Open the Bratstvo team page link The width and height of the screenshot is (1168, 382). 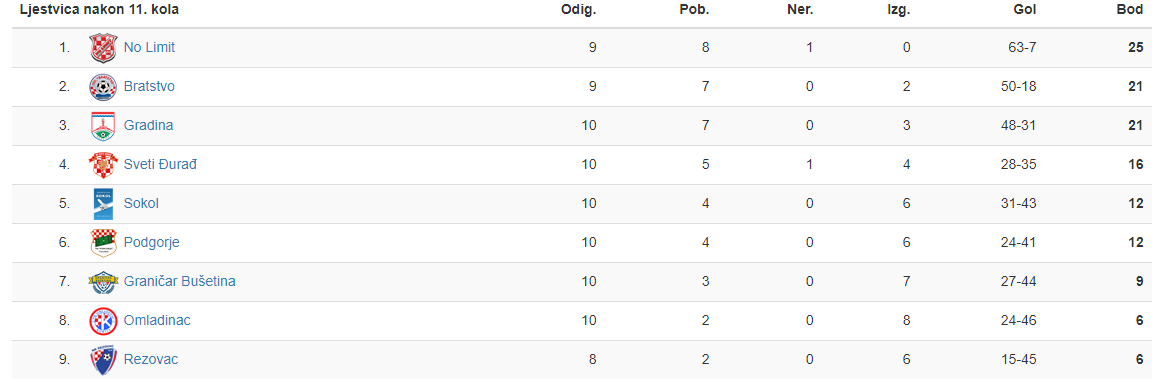click(149, 86)
